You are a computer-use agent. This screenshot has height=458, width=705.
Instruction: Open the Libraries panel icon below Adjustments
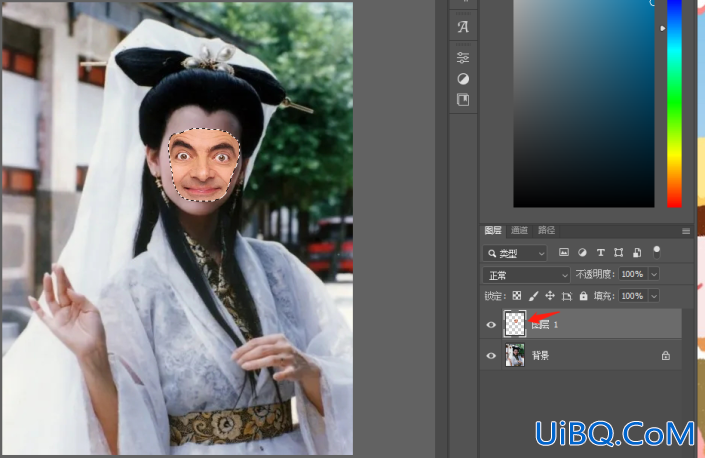coord(463,100)
